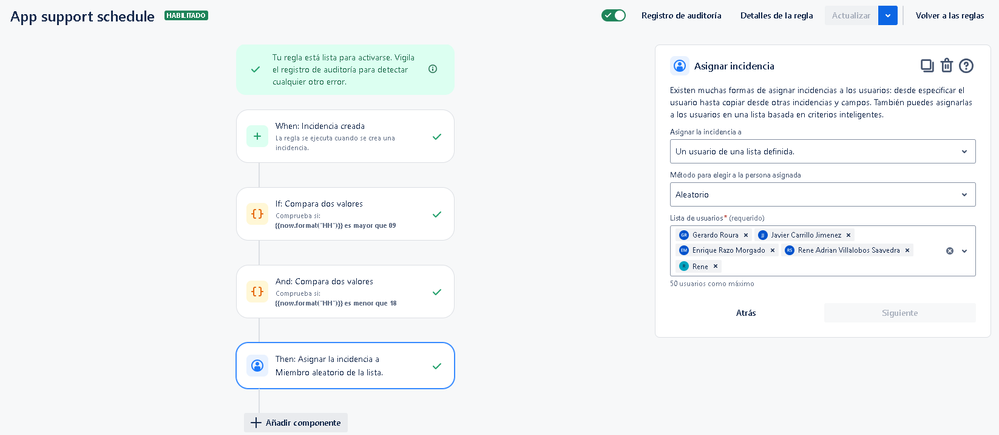
Task: Click Volver a las reglas
Action: [949, 16]
